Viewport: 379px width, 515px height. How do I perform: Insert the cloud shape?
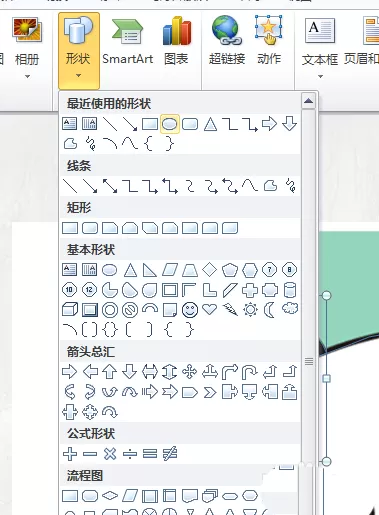coord(290,308)
